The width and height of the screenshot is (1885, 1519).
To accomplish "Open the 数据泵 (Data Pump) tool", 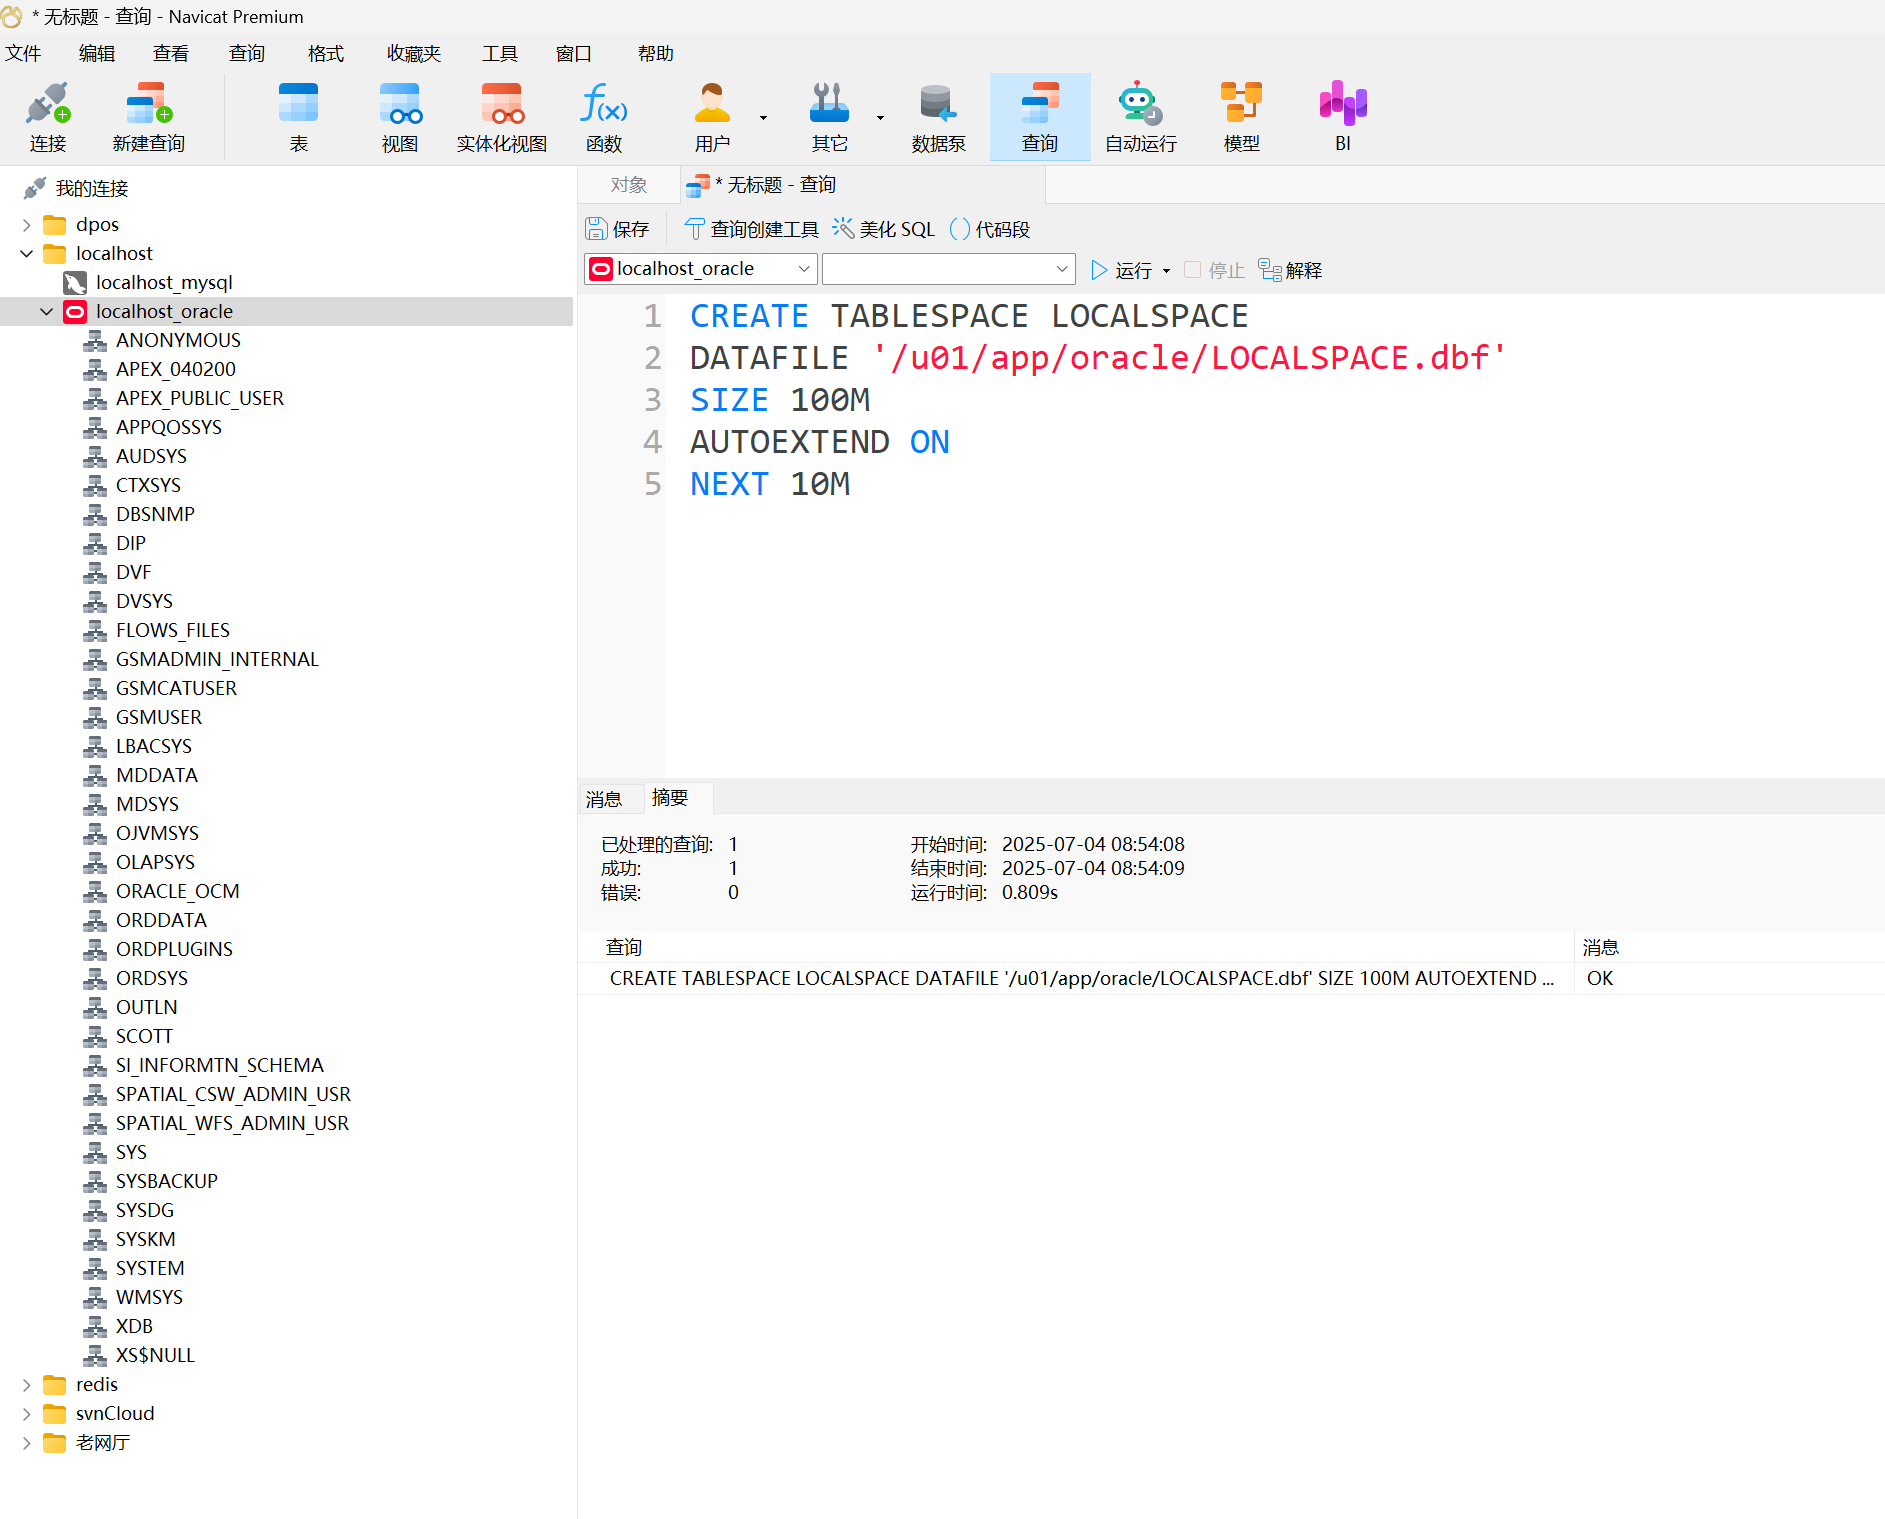I will pyautogui.click(x=938, y=117).
